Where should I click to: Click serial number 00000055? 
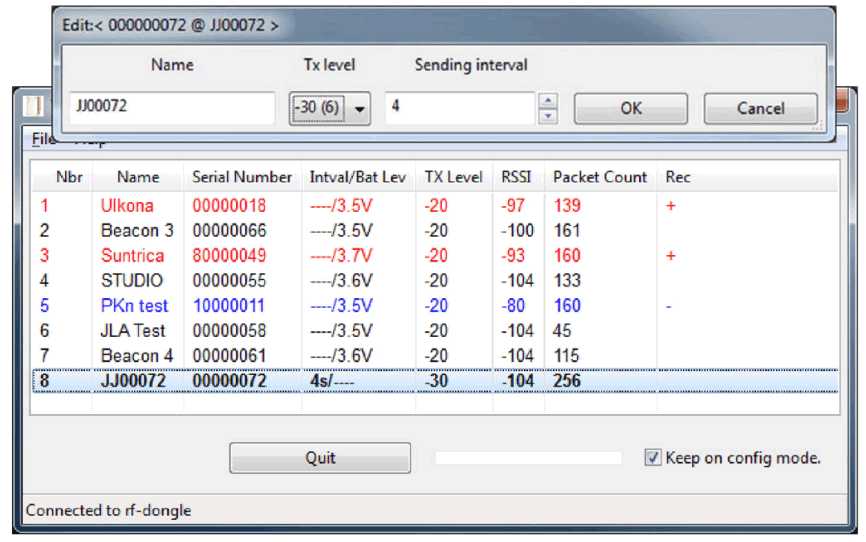click(229, 281)
